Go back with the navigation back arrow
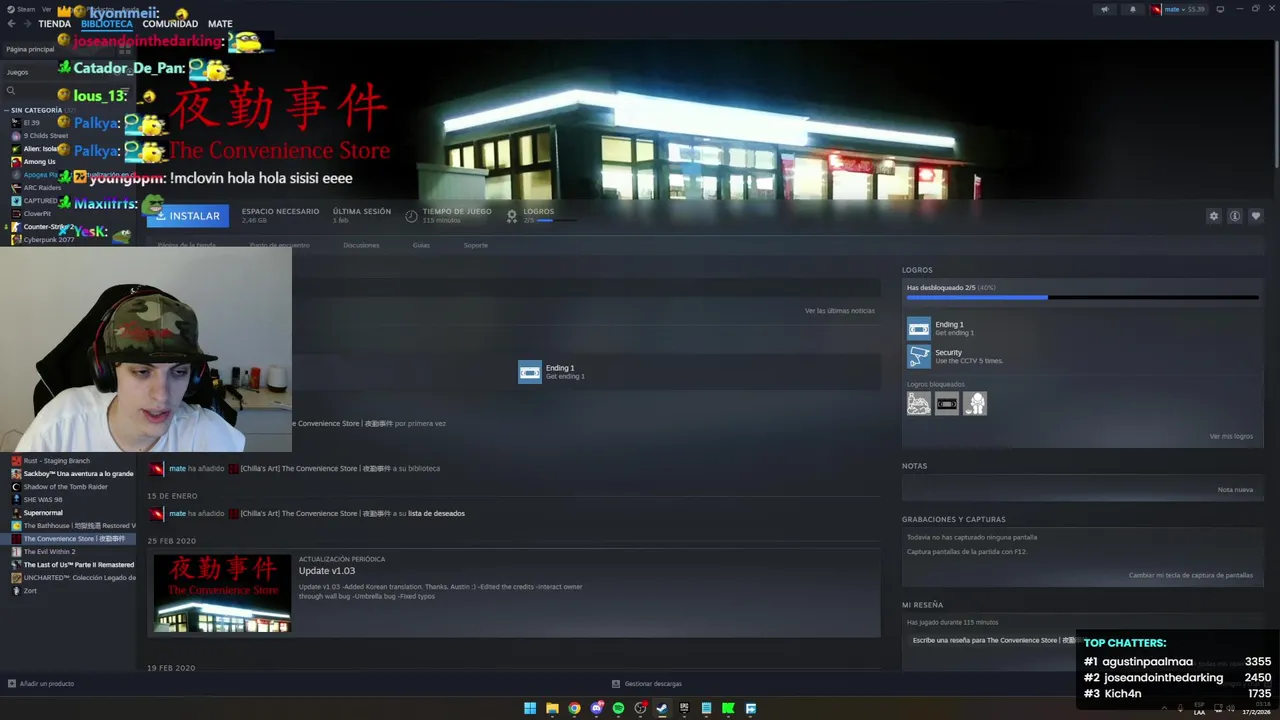 tap(11, 24)
